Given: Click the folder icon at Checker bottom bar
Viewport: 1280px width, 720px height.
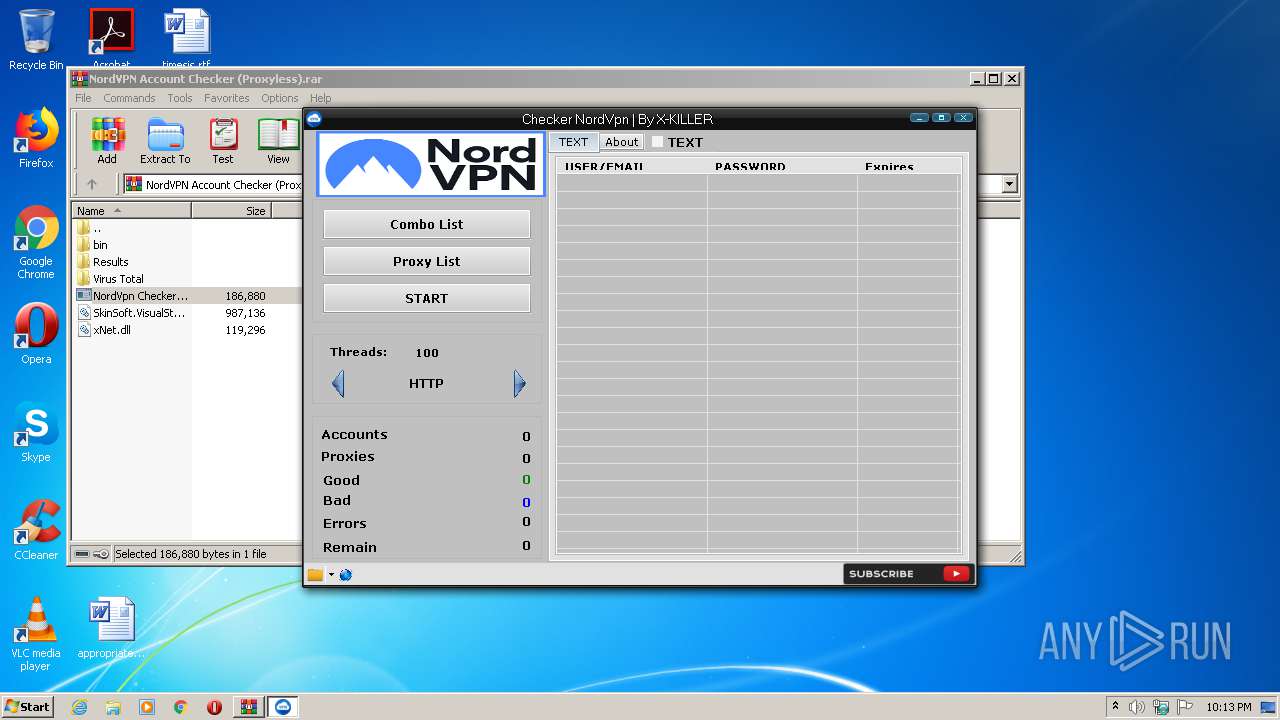Looking at the screenshot, I should pyautogui.click(x=315, y=574).
